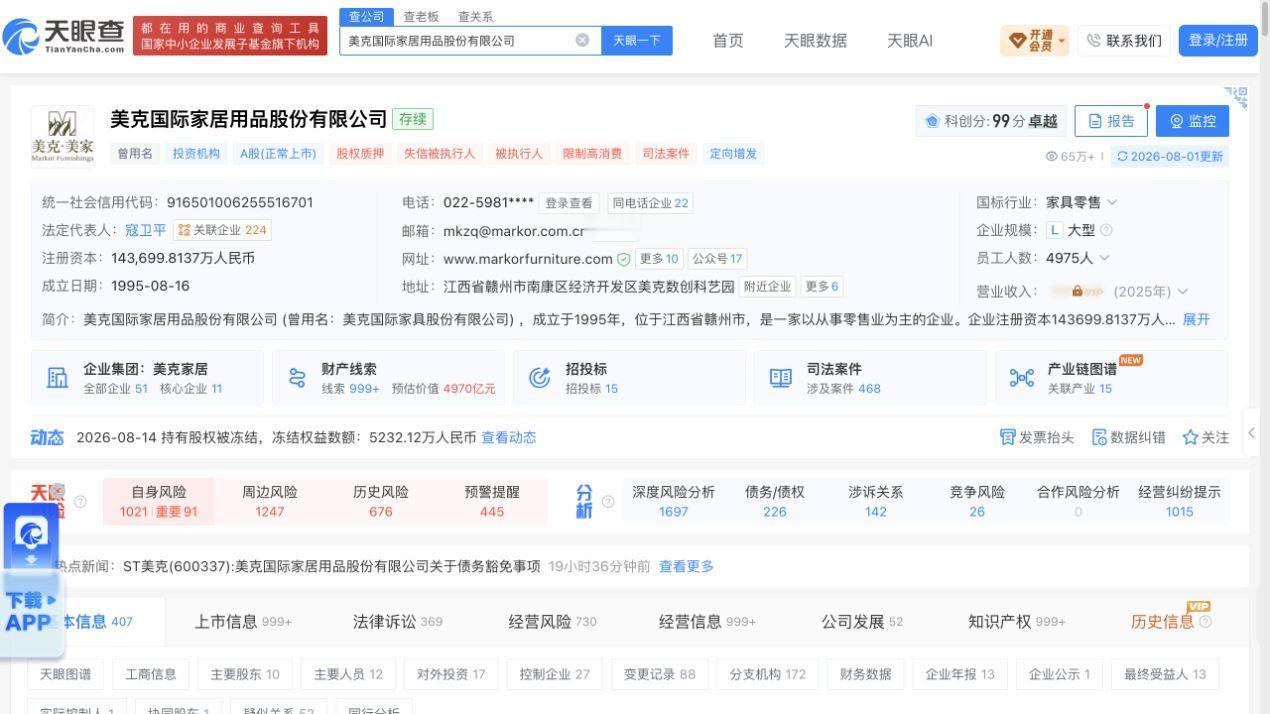The width and height of the screenshot is (1270, 714).
Task: Click 查看更多 news link
Action: point(686,566)
